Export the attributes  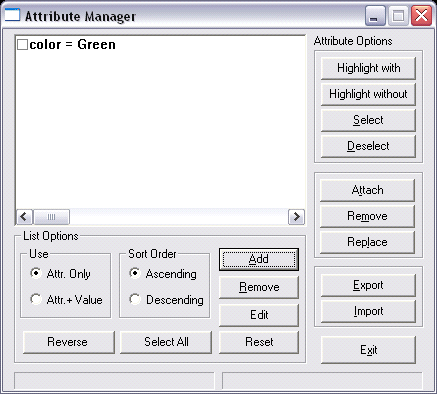[368, 285]
